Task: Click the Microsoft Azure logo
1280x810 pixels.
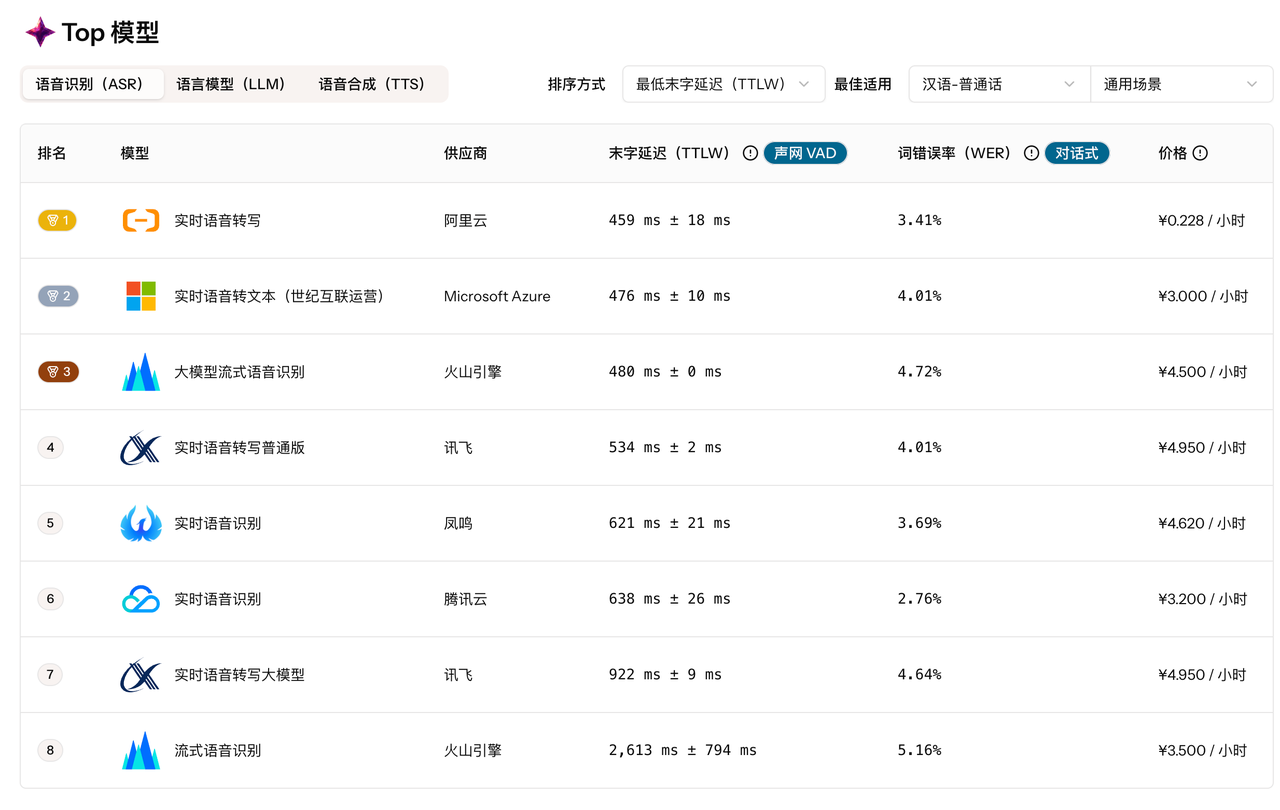Action: coord(140,296)
